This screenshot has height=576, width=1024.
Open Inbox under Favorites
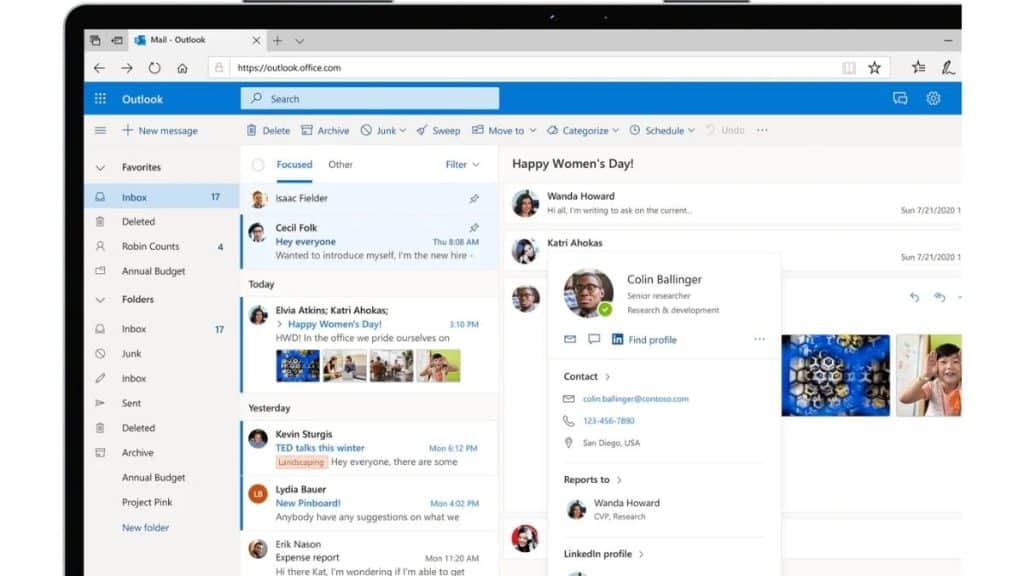[162, 197]
